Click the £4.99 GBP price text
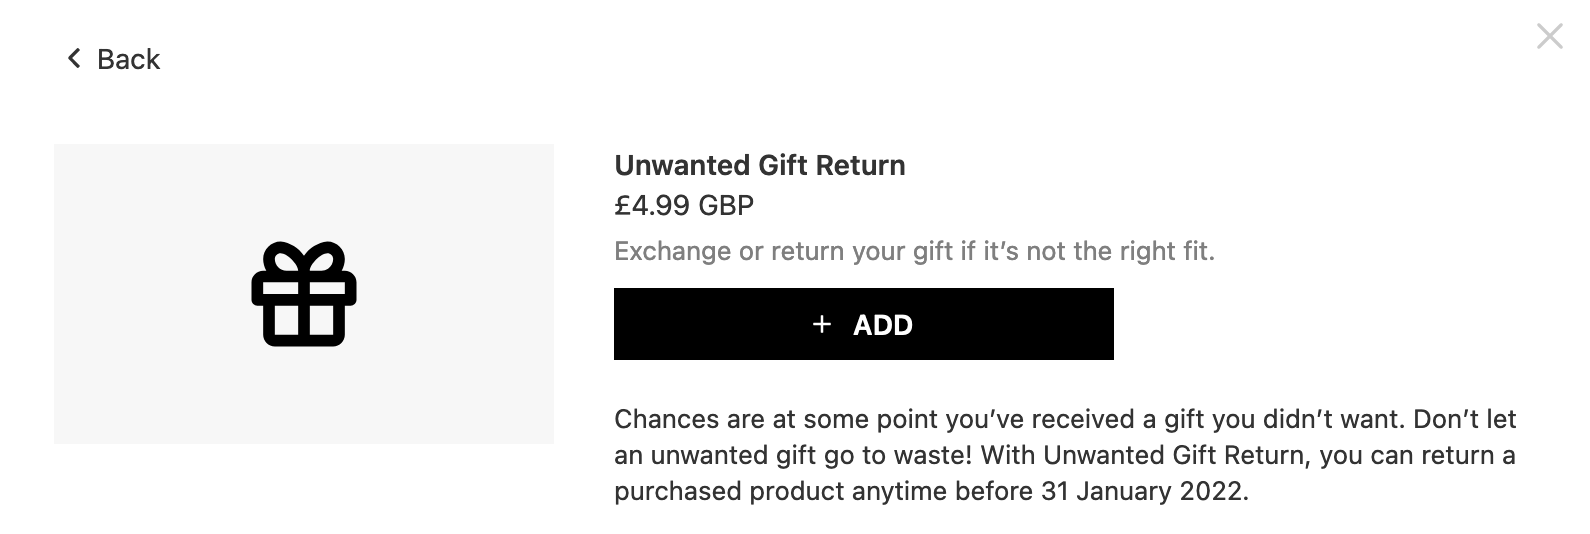Viewport: 1590px width, 534px height. tap(684, 206)
